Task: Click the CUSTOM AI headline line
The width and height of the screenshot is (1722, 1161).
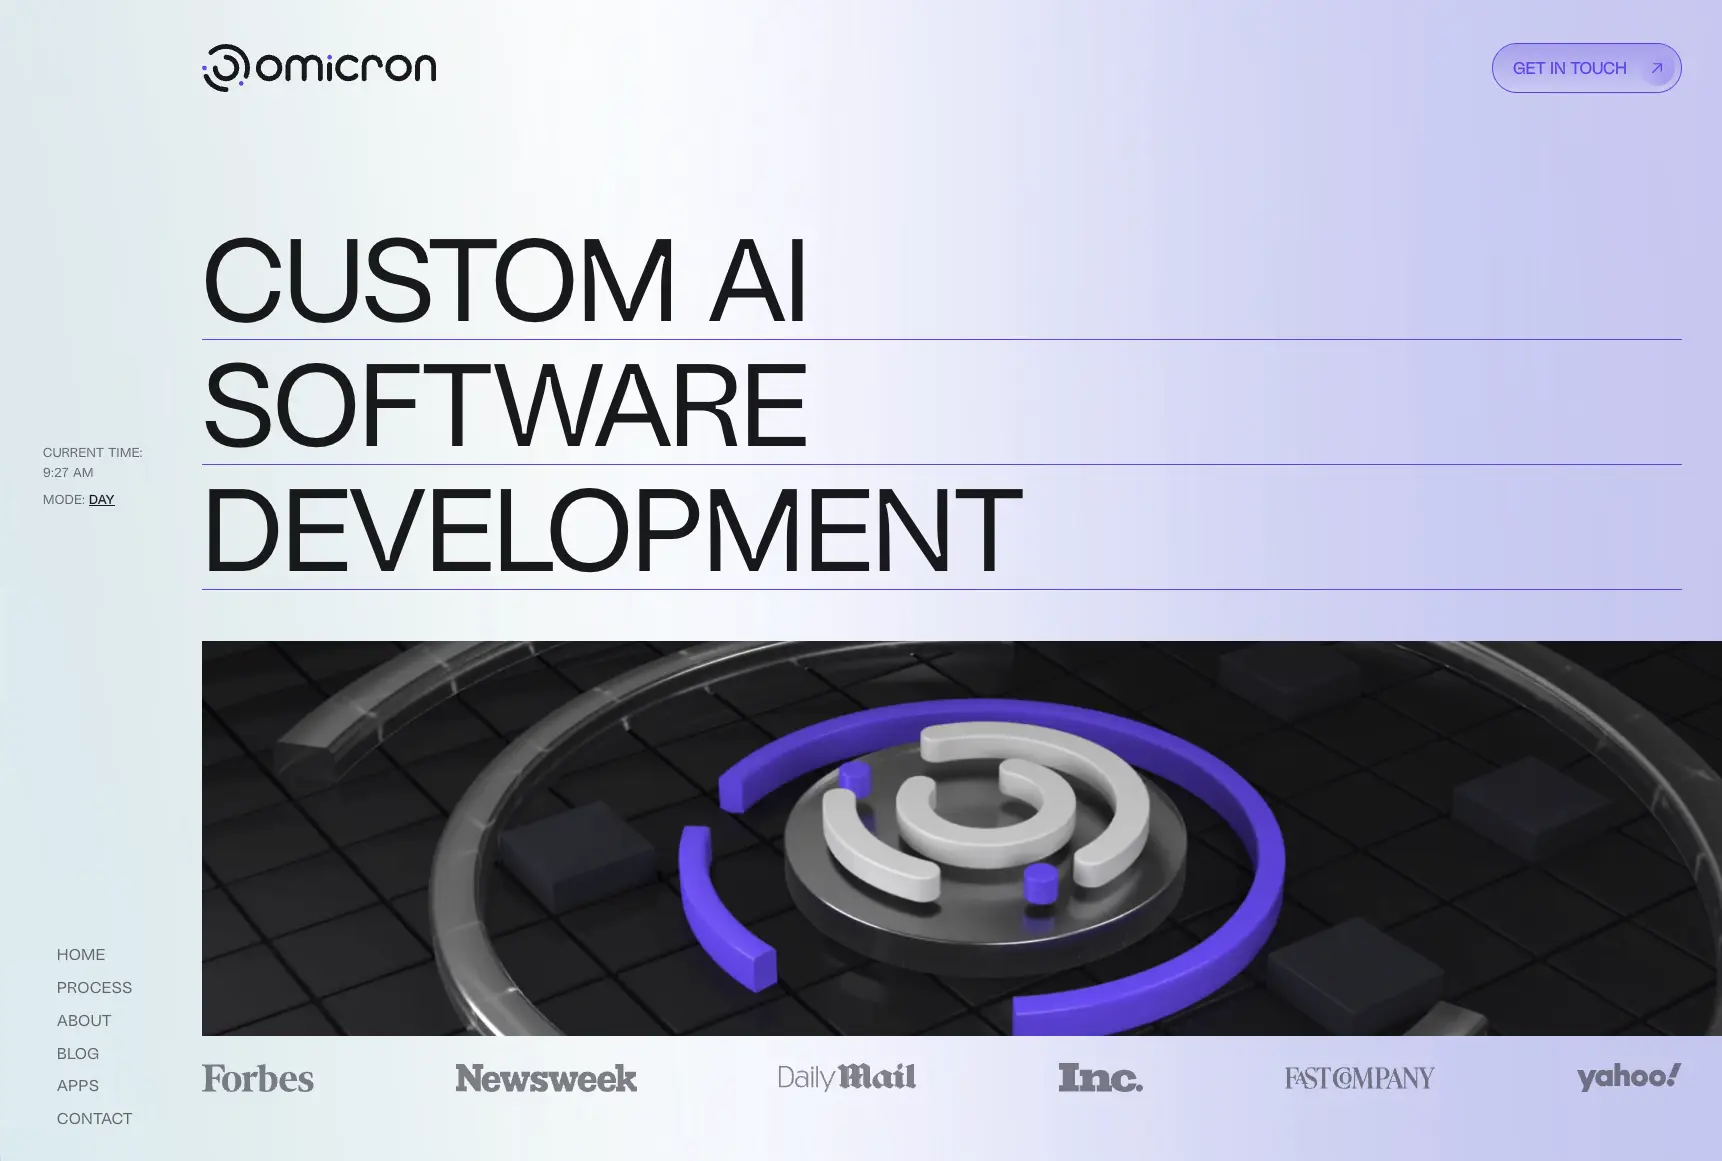Action: click(505, 280)
